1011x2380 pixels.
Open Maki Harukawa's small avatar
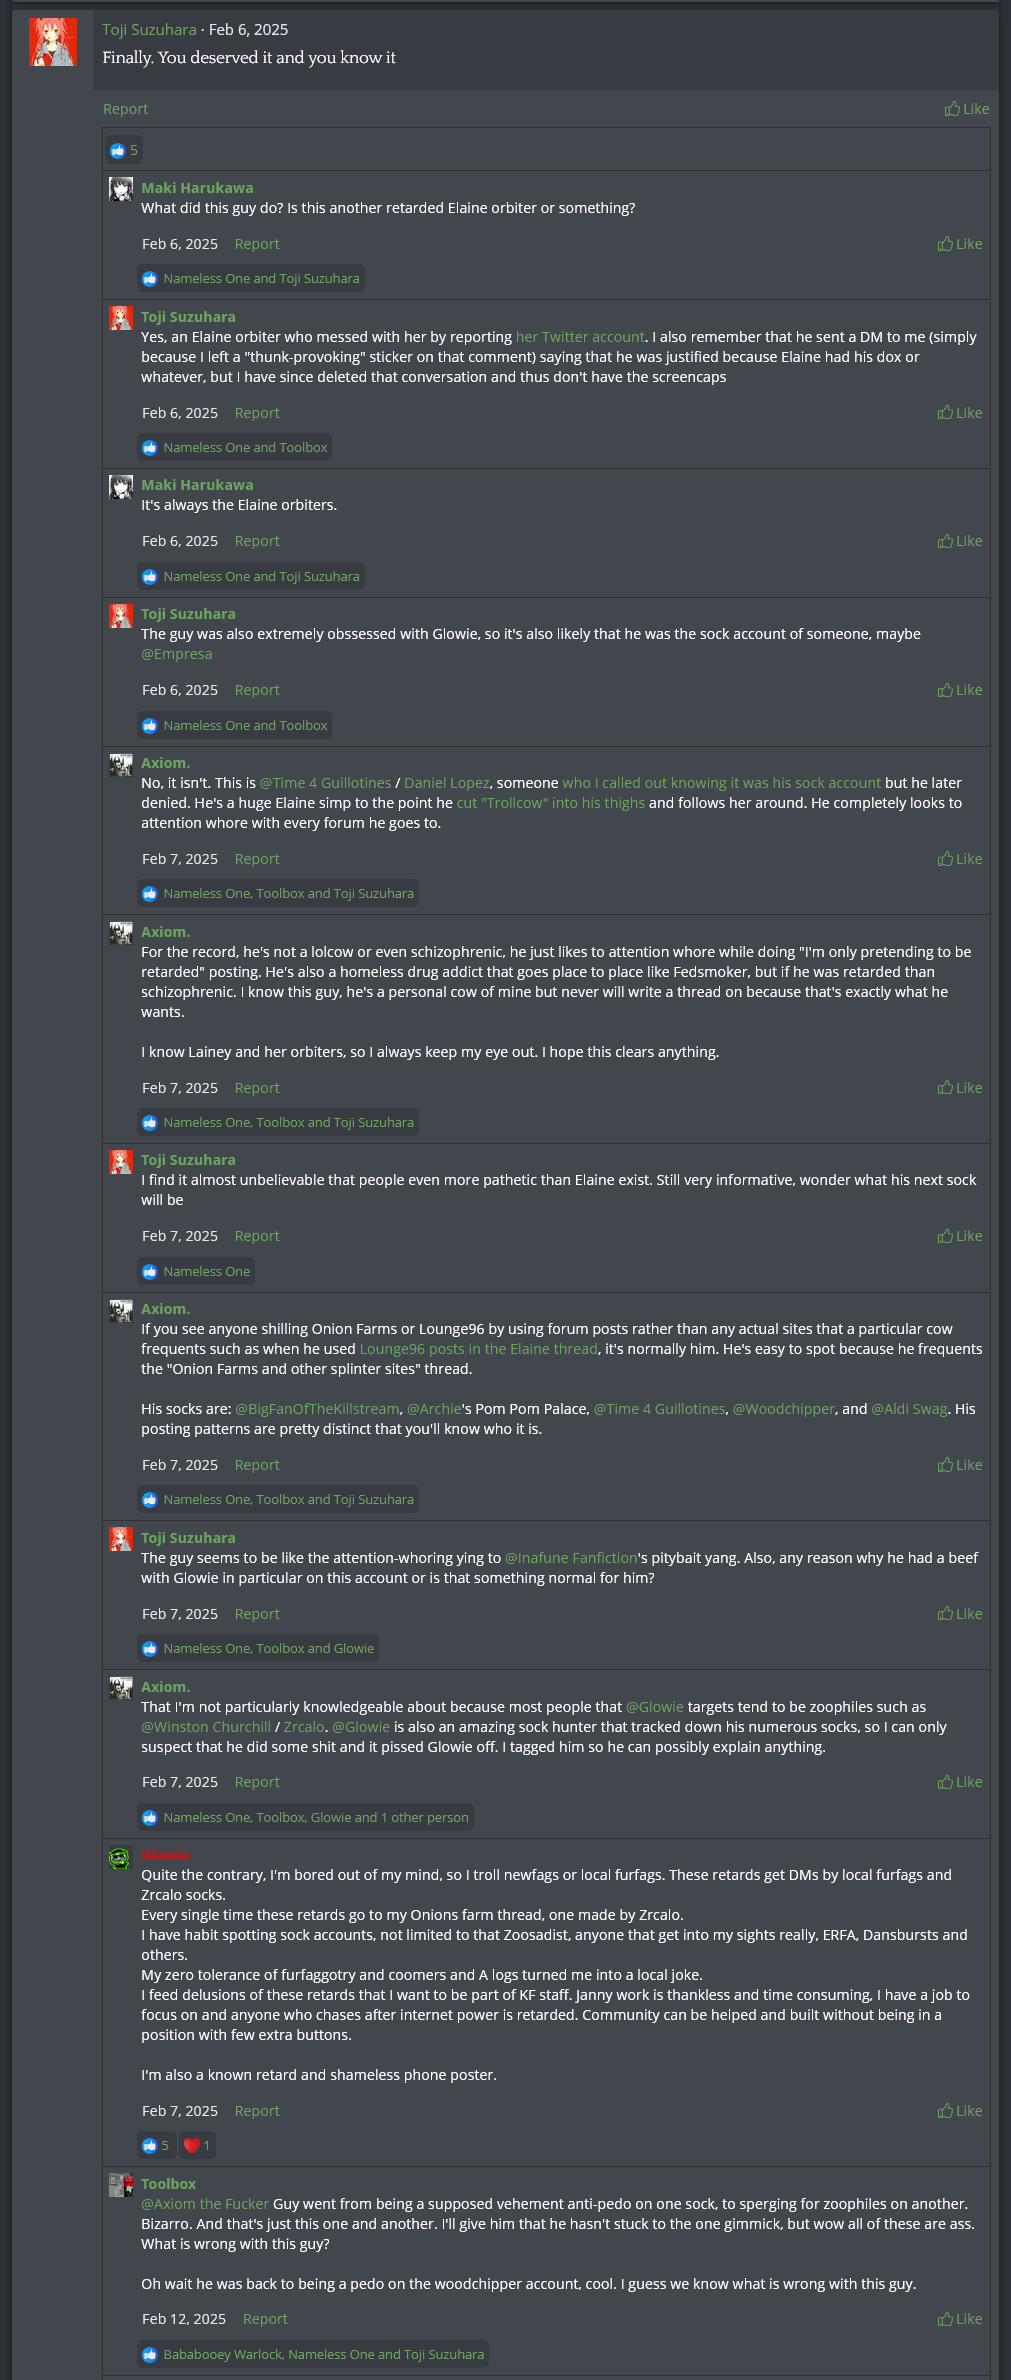121,189
